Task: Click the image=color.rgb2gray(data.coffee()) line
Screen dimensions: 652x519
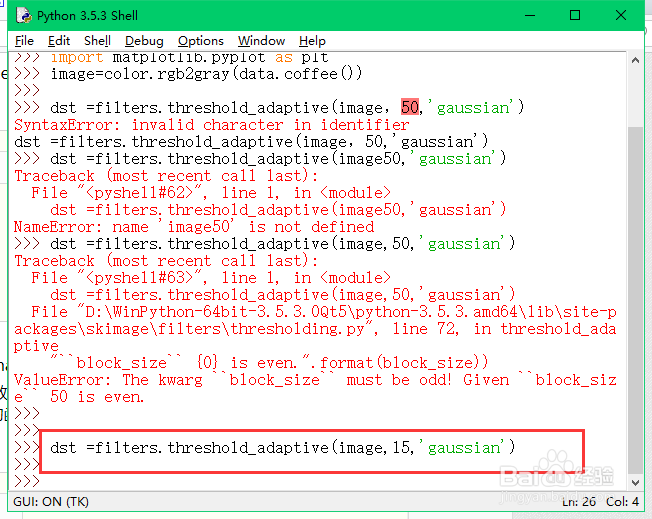Action: pyautogui.click(x=206, y=74)
